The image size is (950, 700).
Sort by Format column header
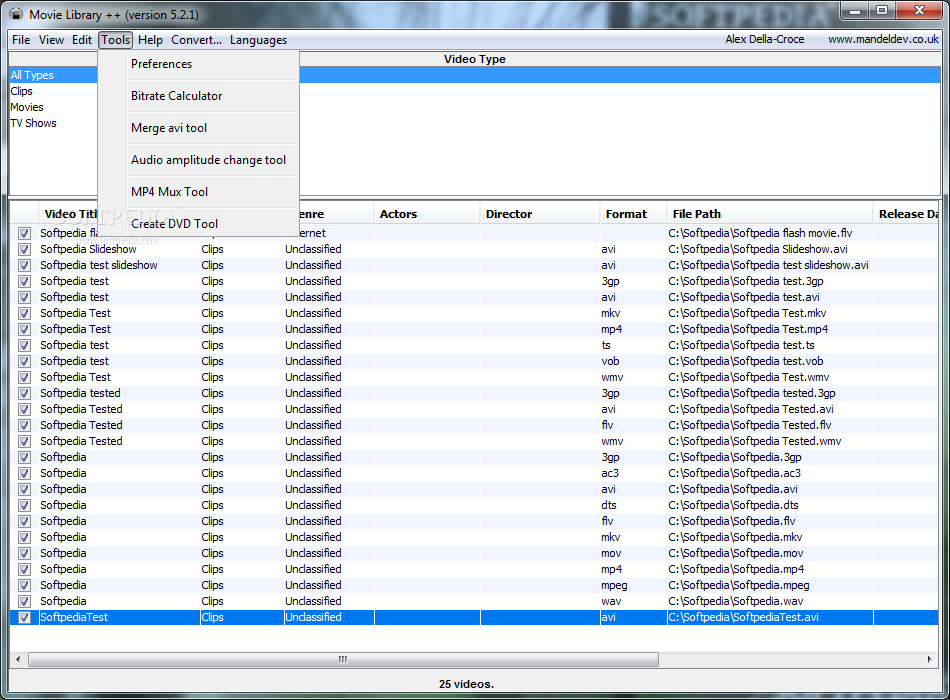(x=633, y=214)
